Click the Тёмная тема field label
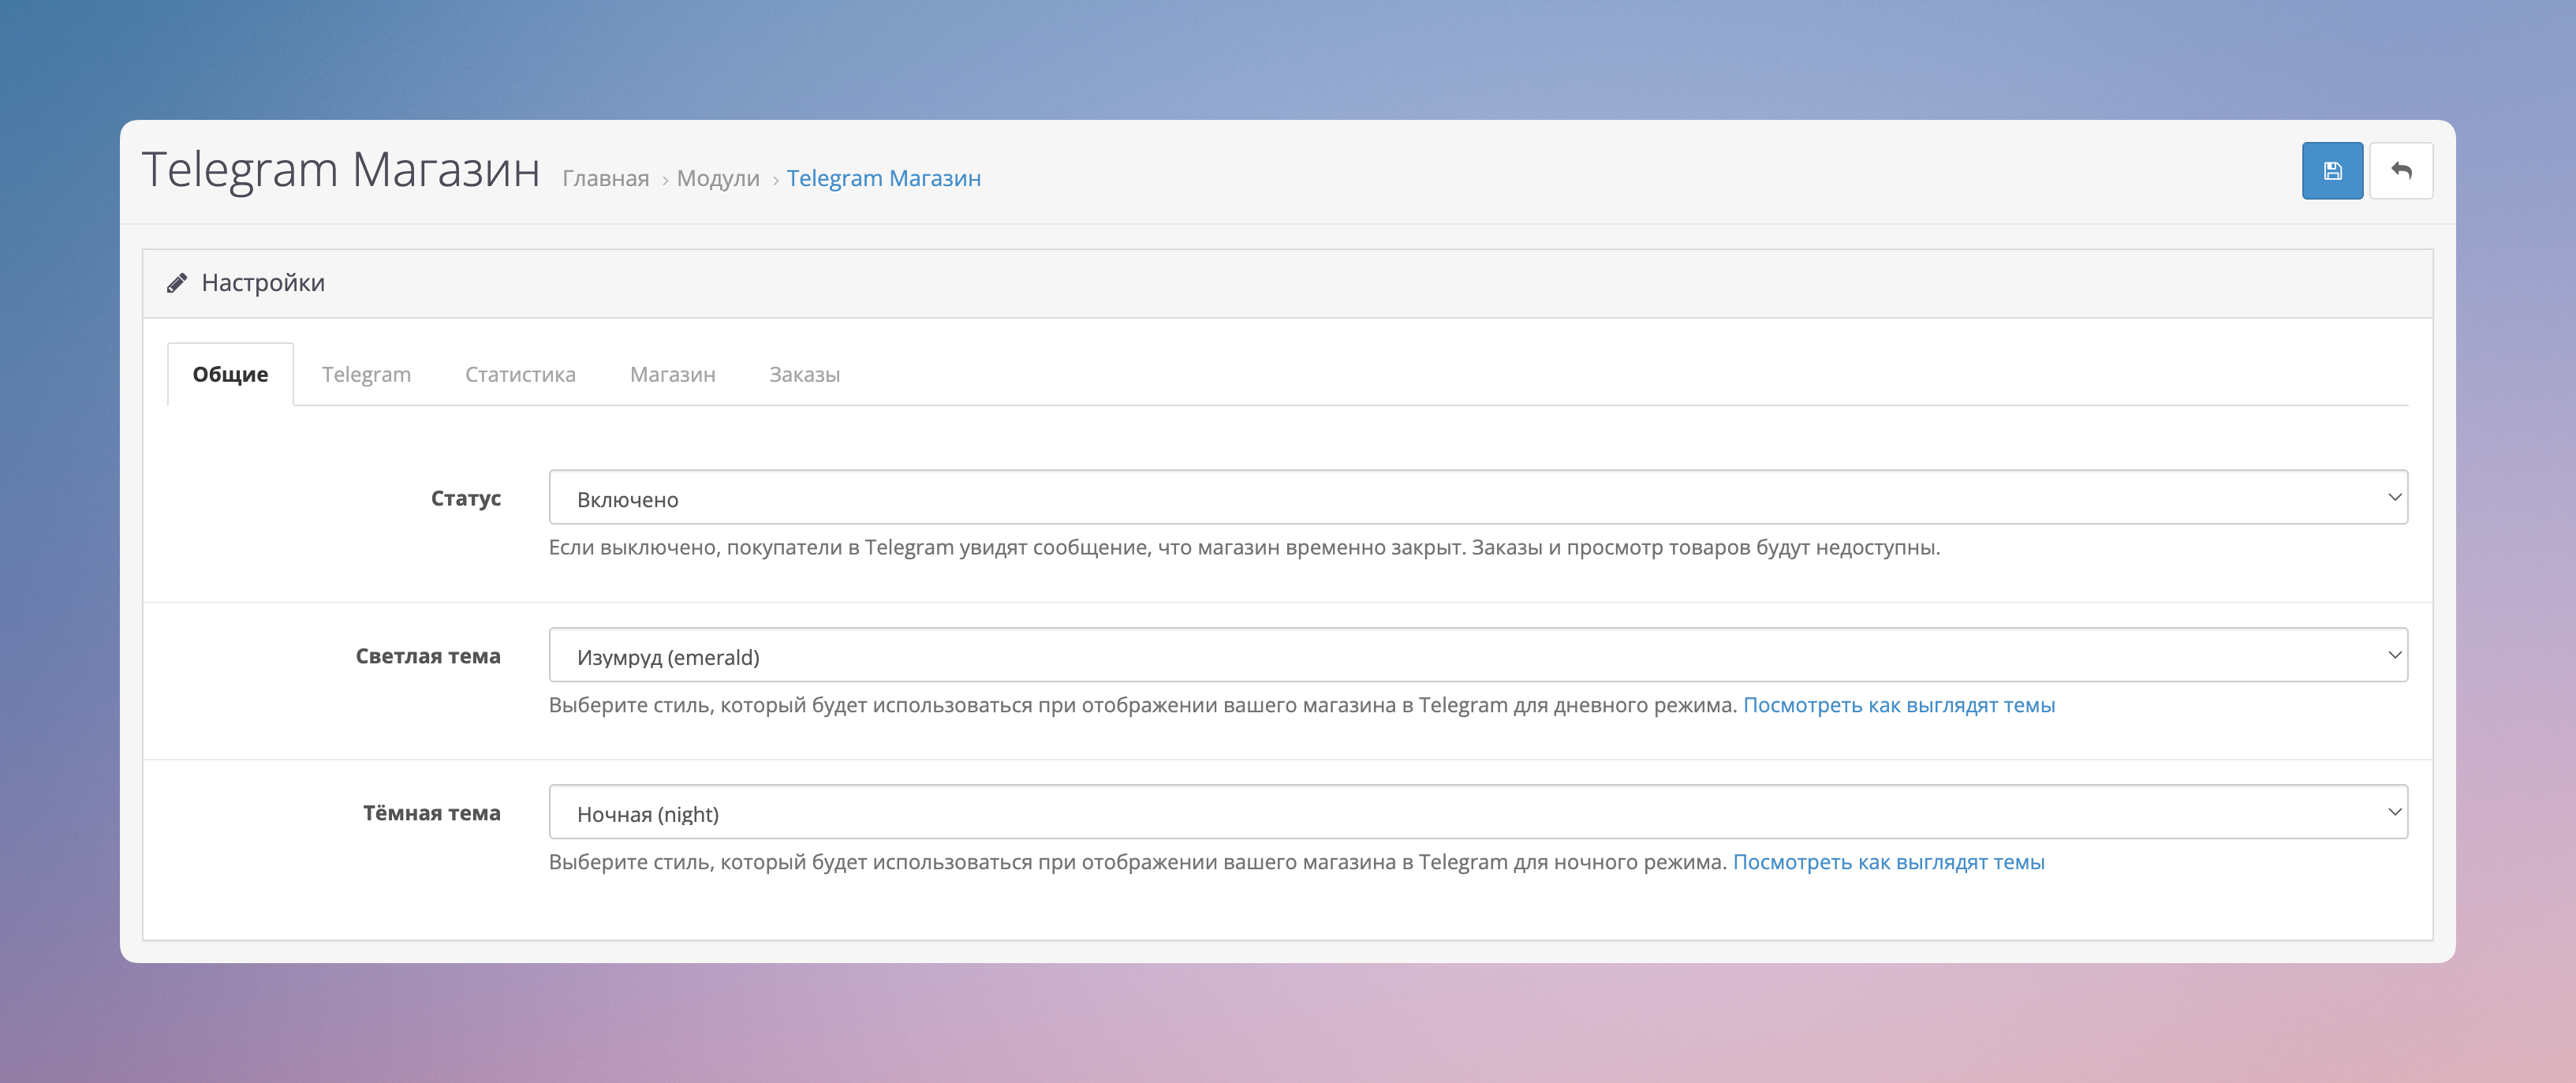 pos(431,813)
